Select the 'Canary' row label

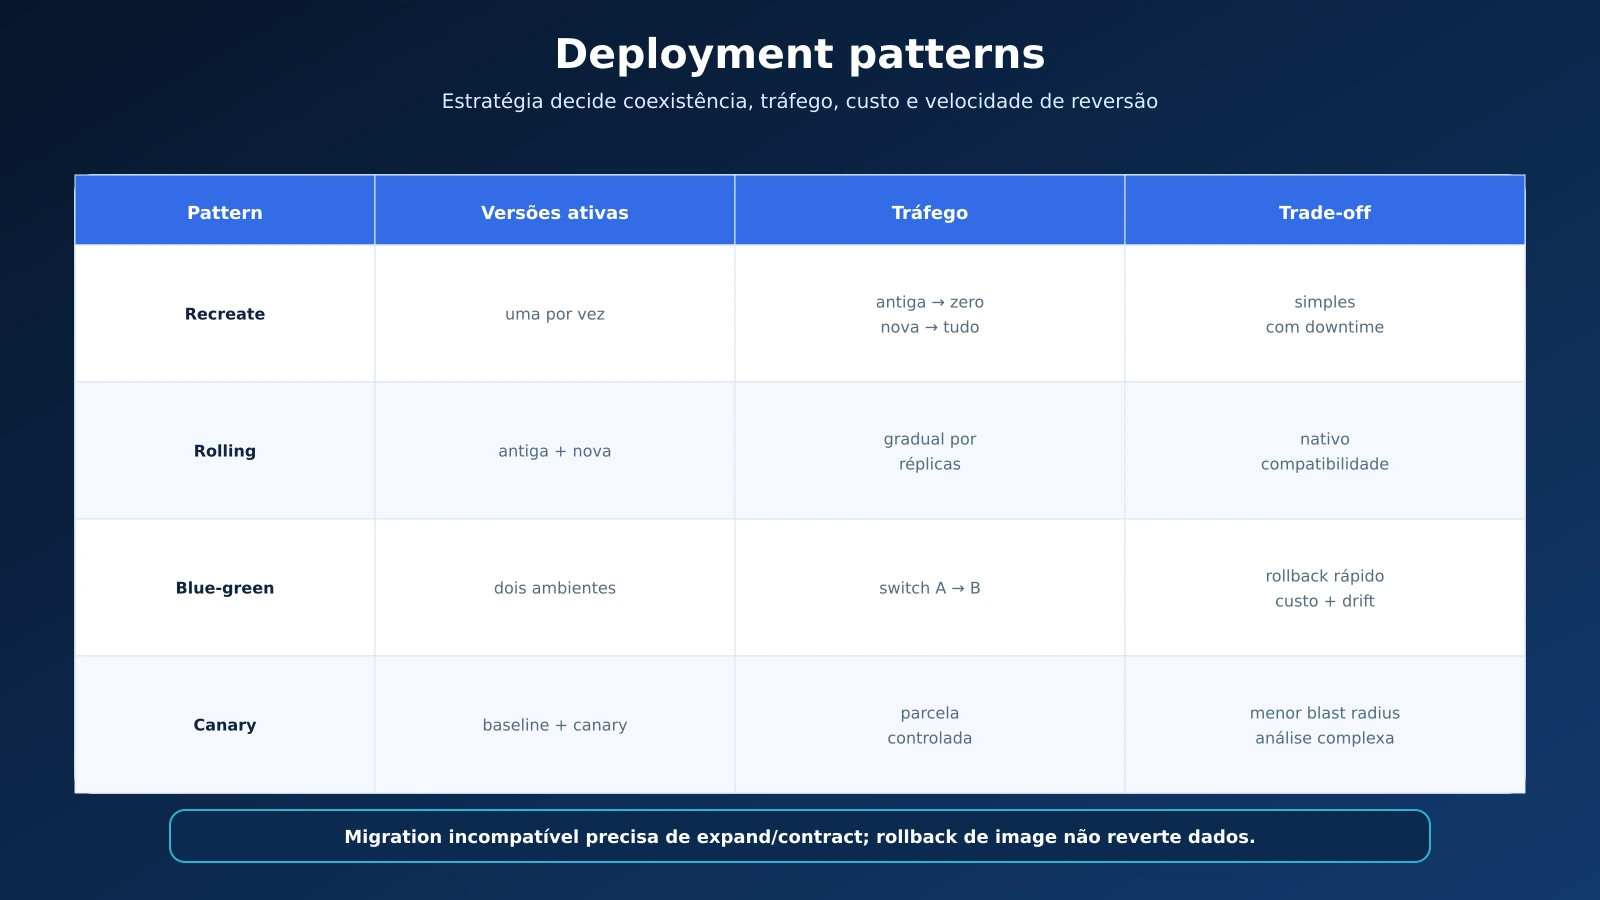(x=225, y=725)
